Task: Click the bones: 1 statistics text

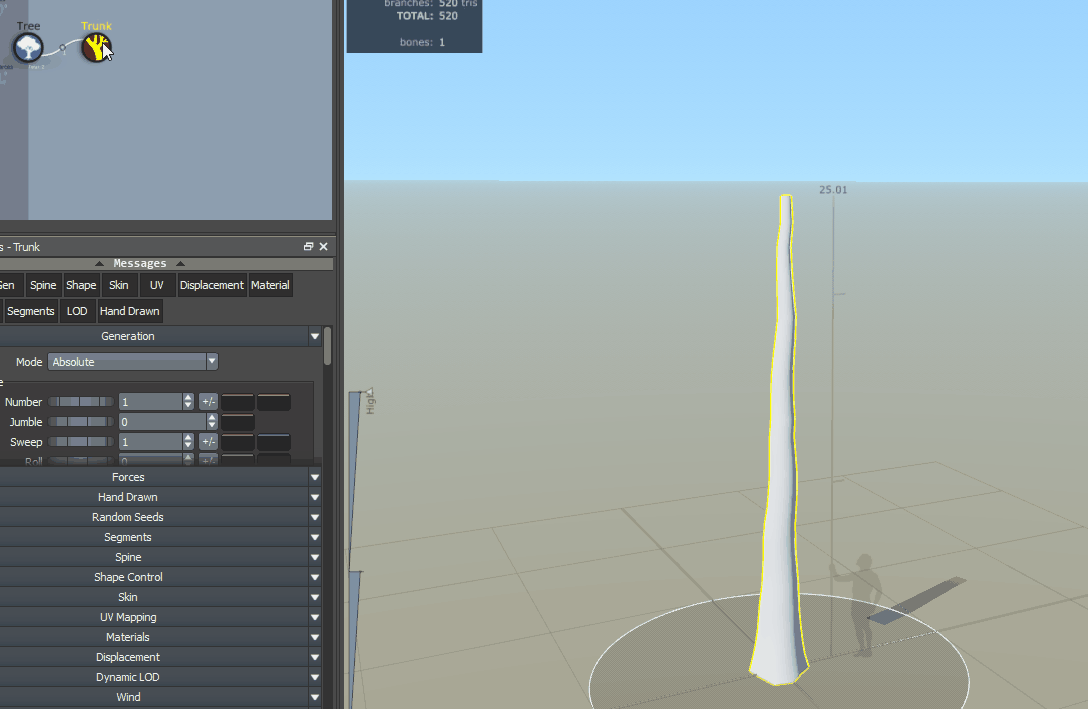Action: click(x=422, y=42)
